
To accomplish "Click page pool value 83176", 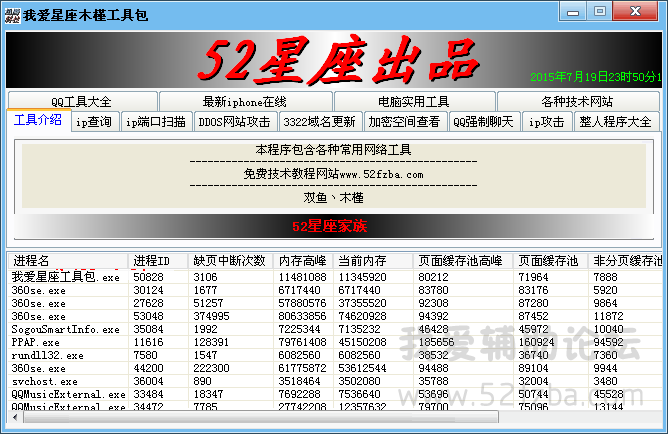I will click(533, 290).
